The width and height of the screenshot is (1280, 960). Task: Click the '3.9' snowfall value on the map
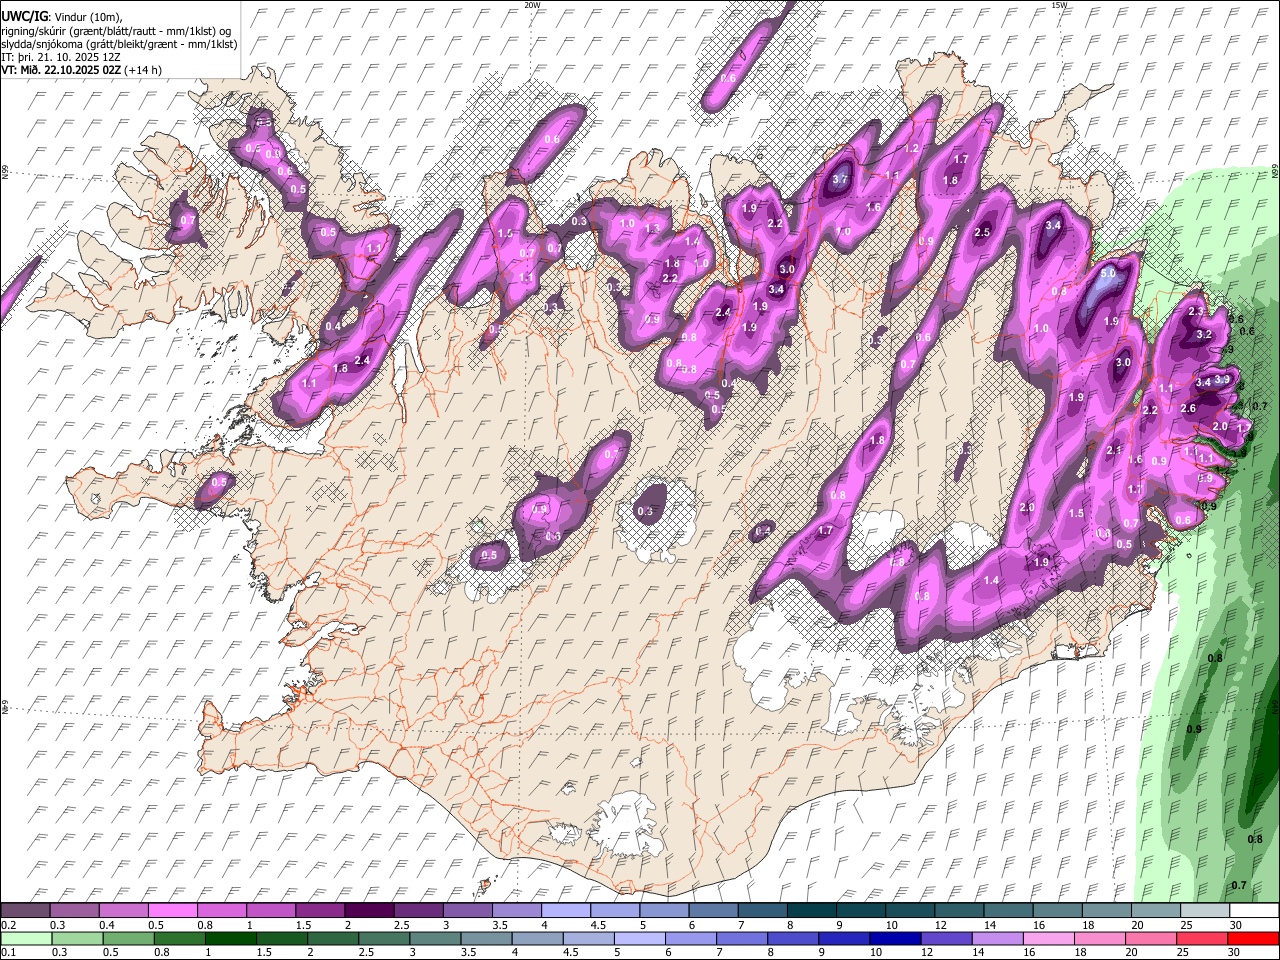(x=1222, y=380)
